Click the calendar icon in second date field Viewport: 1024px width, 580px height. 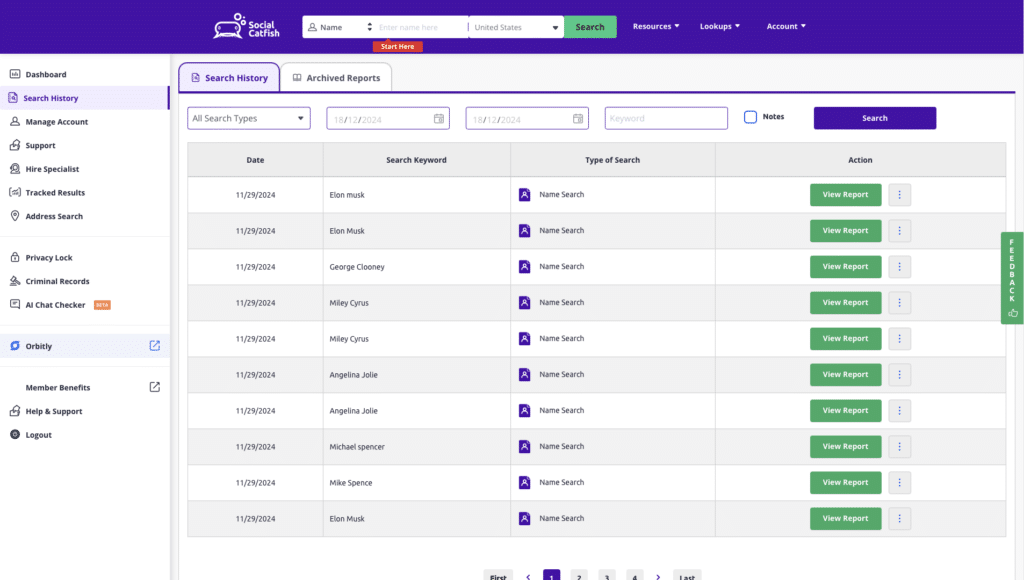pyautogui.click(x=577, y=119)
